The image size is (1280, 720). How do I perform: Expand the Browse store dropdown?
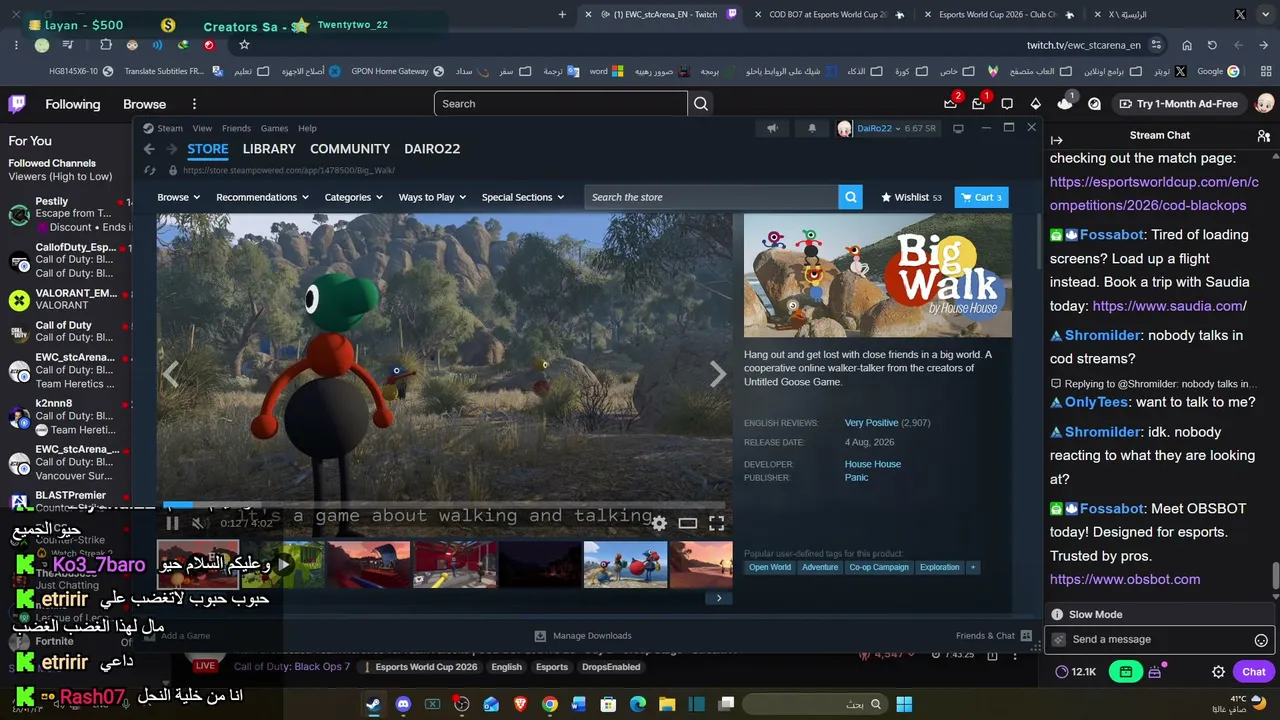[x=178, y=197]
